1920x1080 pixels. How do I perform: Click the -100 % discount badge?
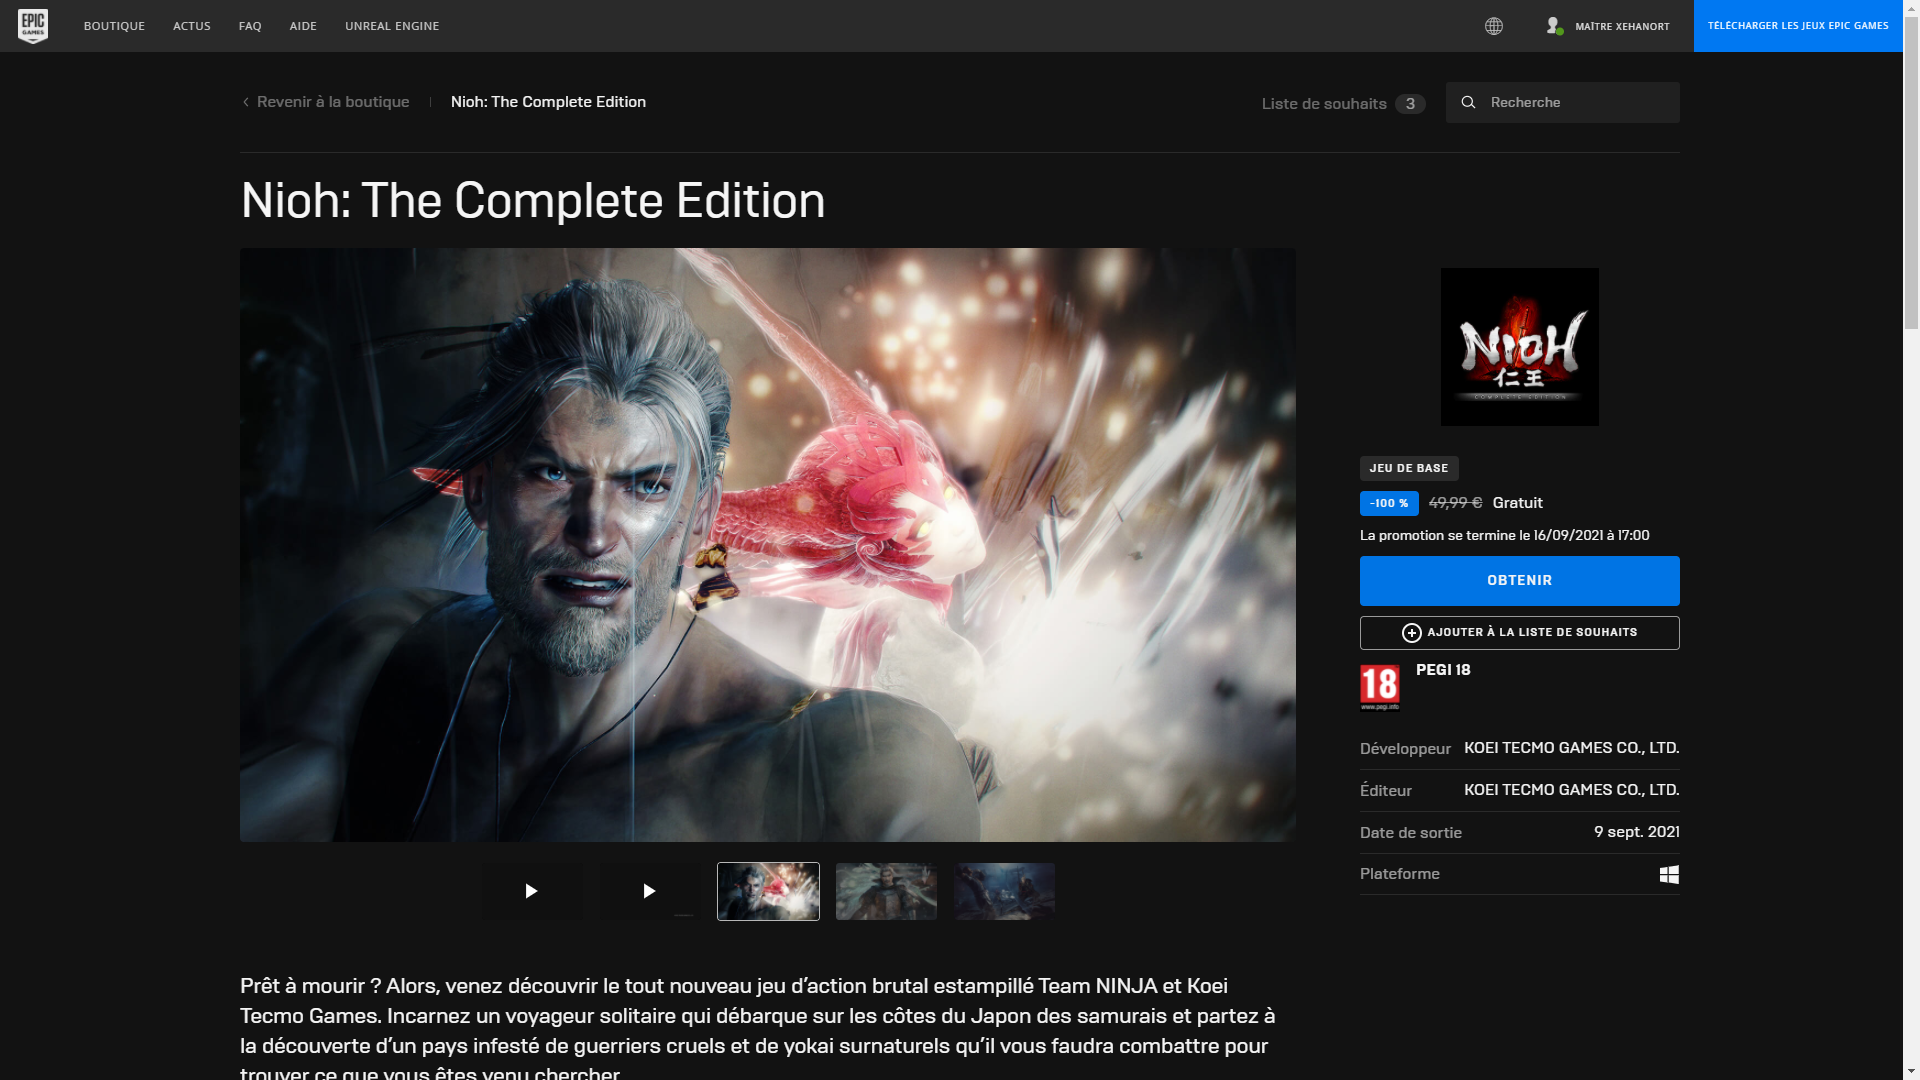[1389, 503]
